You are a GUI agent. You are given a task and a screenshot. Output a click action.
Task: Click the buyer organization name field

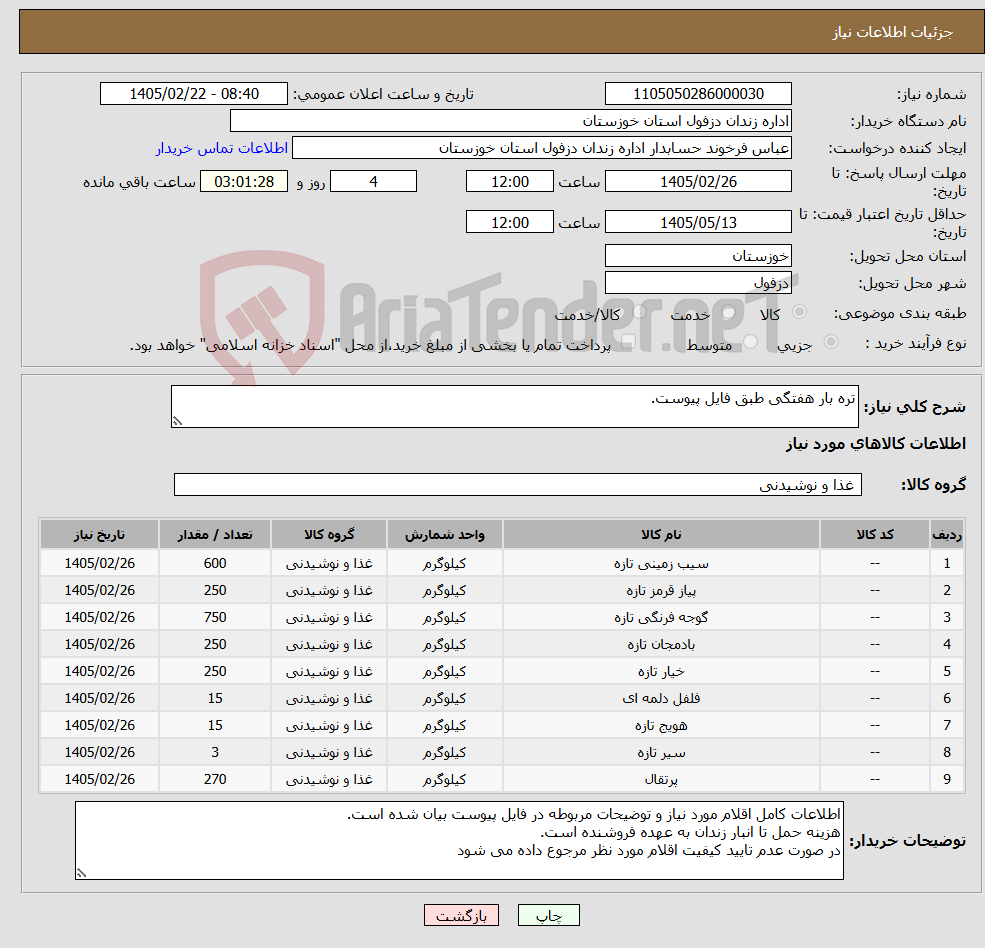511,121
